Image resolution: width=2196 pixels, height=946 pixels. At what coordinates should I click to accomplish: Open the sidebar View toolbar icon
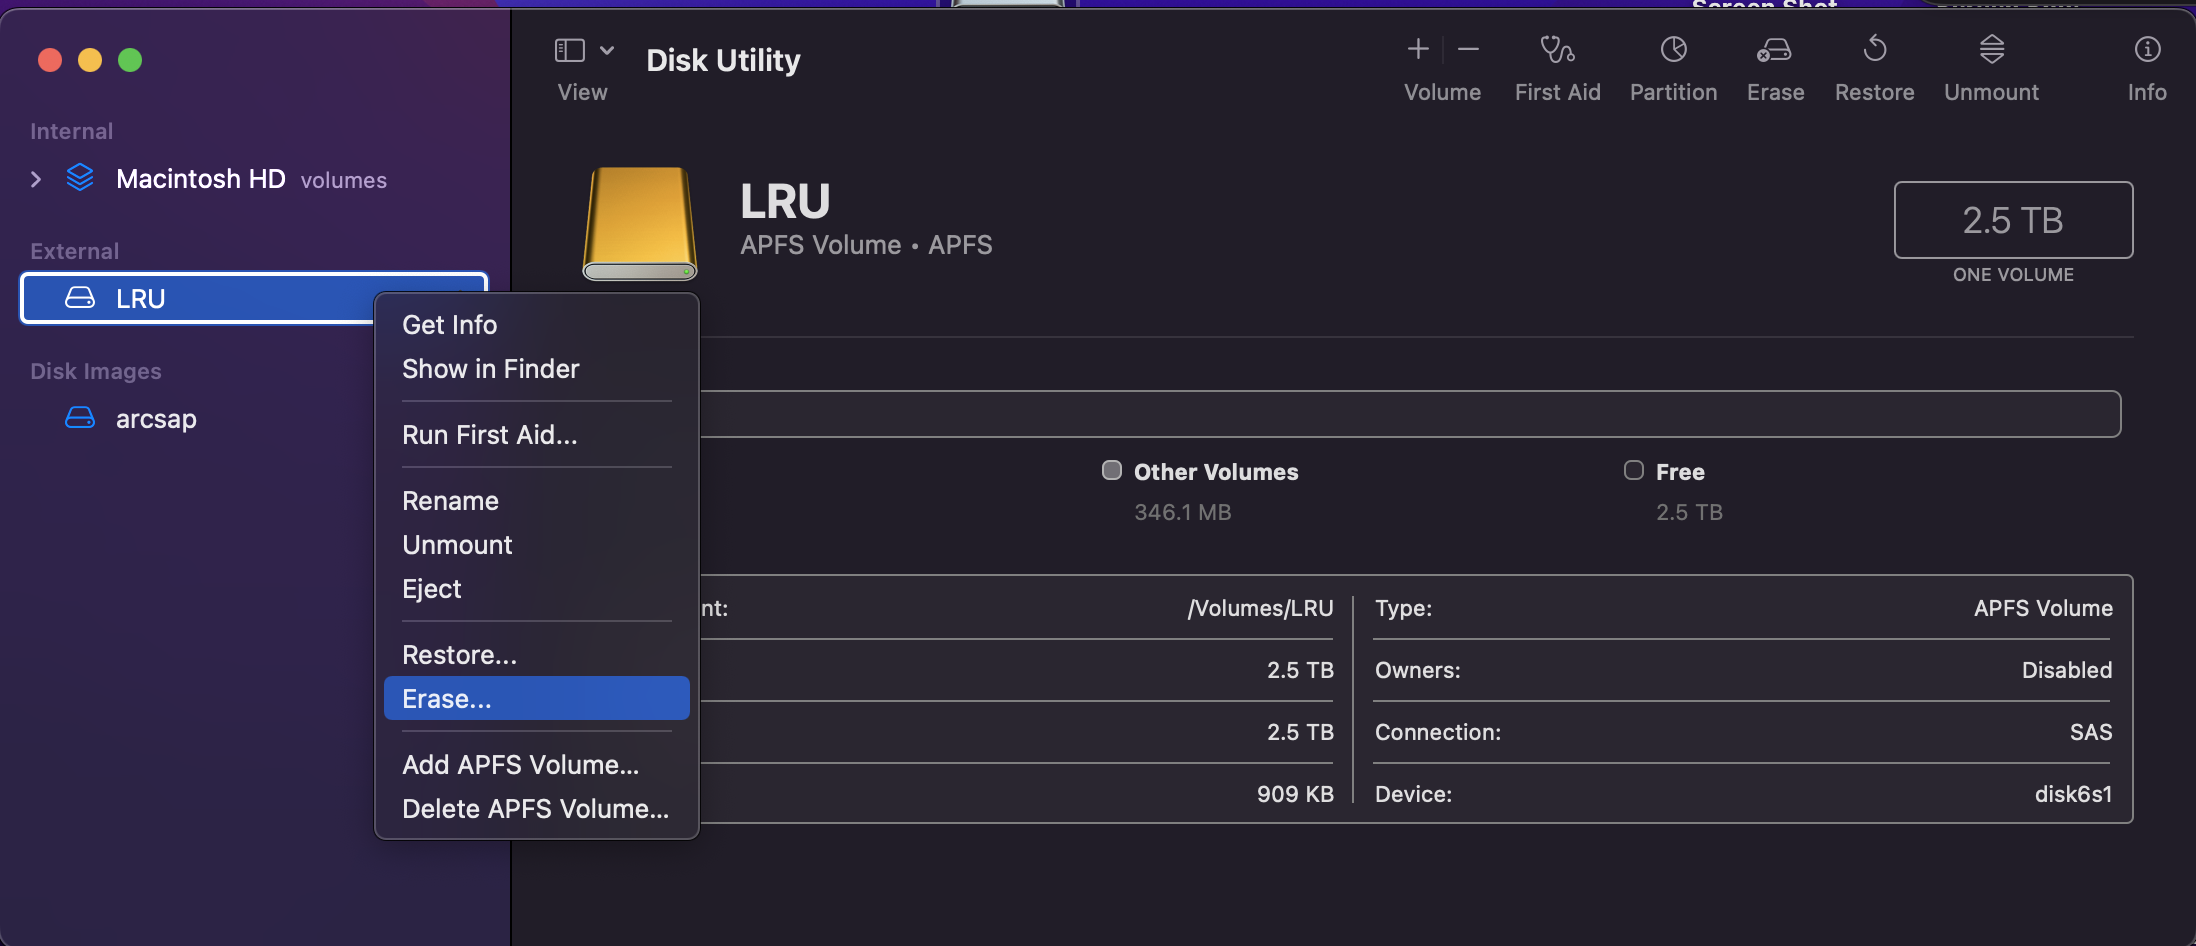[x=569, y=50]
